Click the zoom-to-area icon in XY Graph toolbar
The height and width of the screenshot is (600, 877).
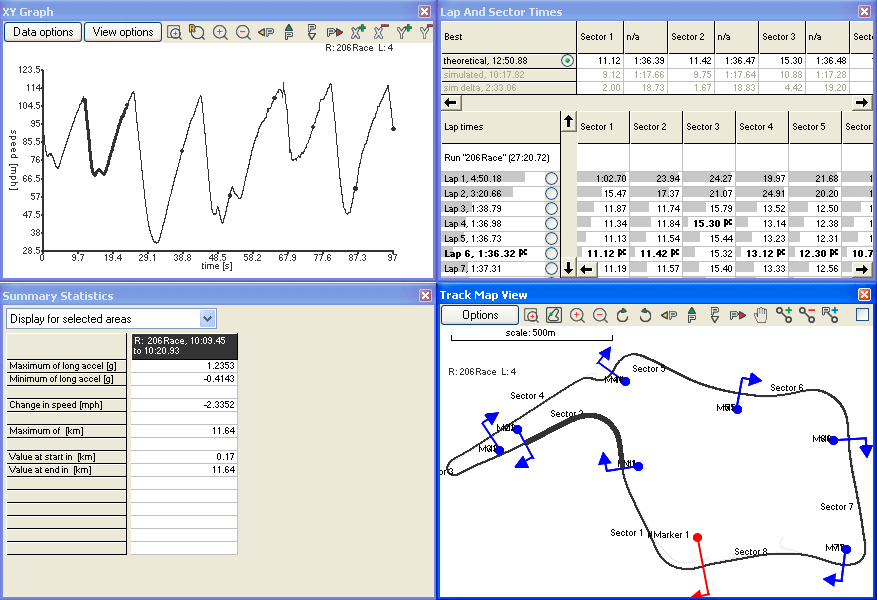point(175,32)
